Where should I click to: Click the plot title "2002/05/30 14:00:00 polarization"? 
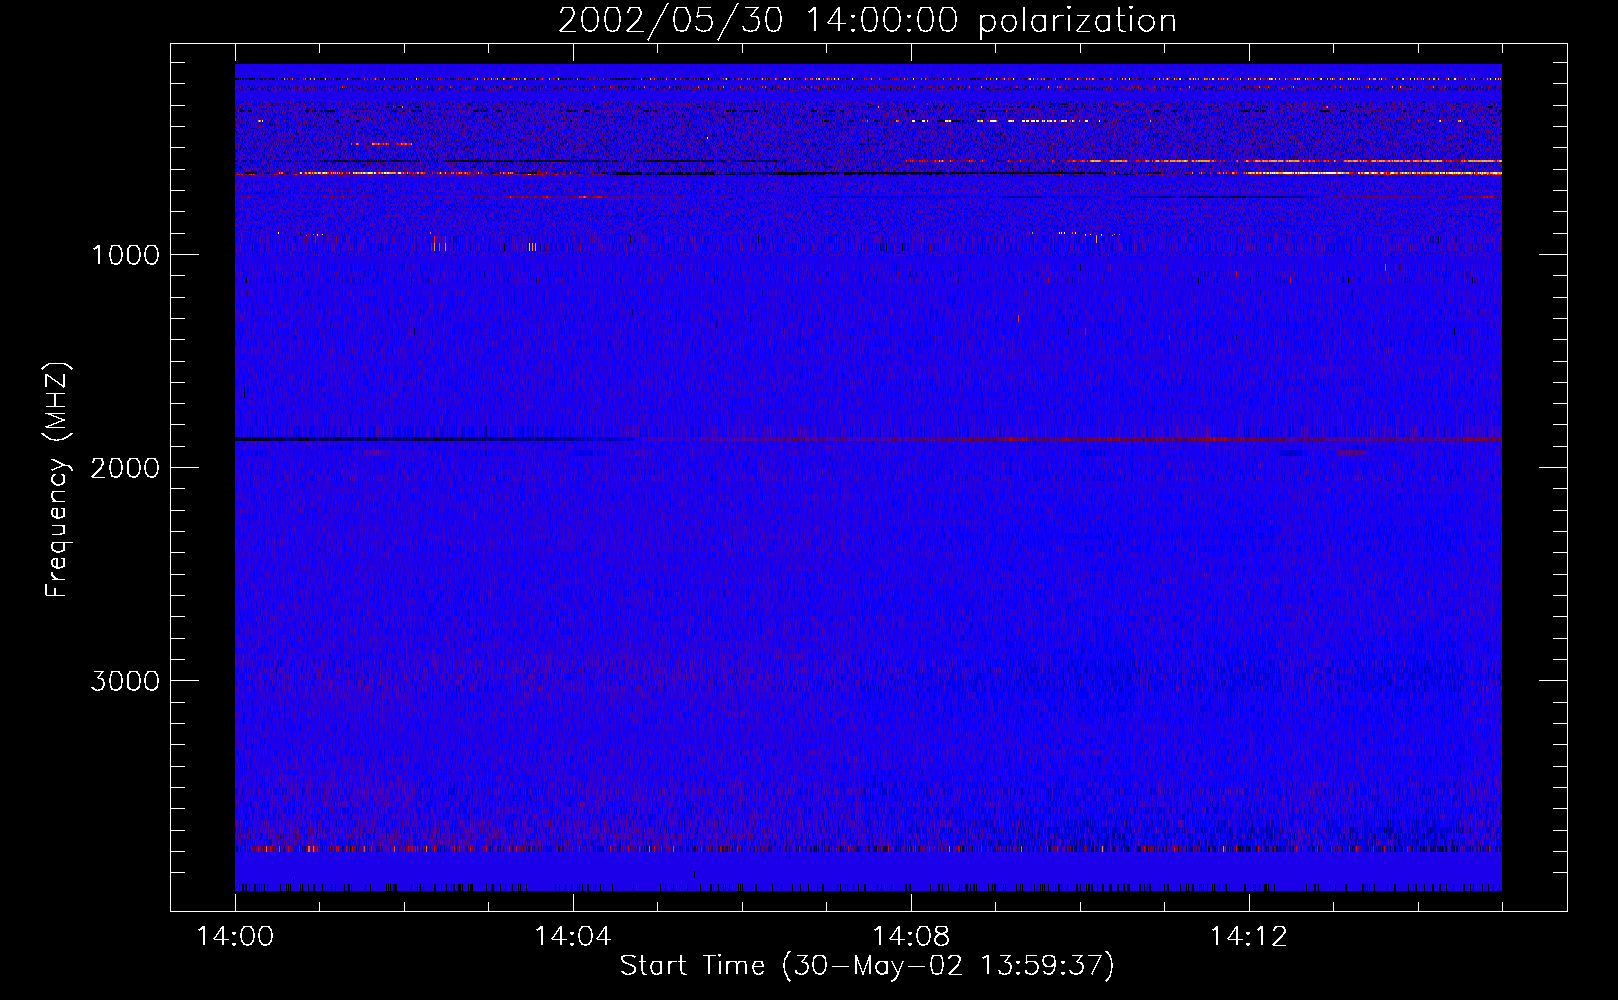click(867, 21)
